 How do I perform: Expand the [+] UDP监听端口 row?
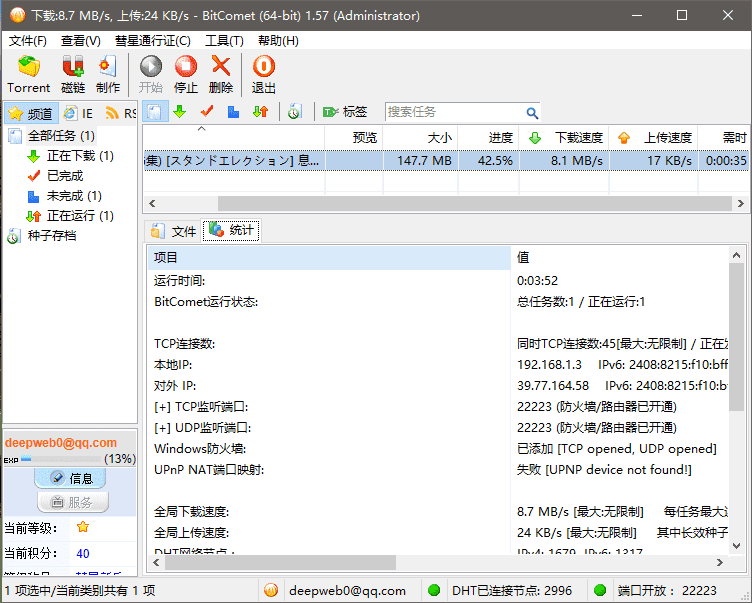click(202, 428)
